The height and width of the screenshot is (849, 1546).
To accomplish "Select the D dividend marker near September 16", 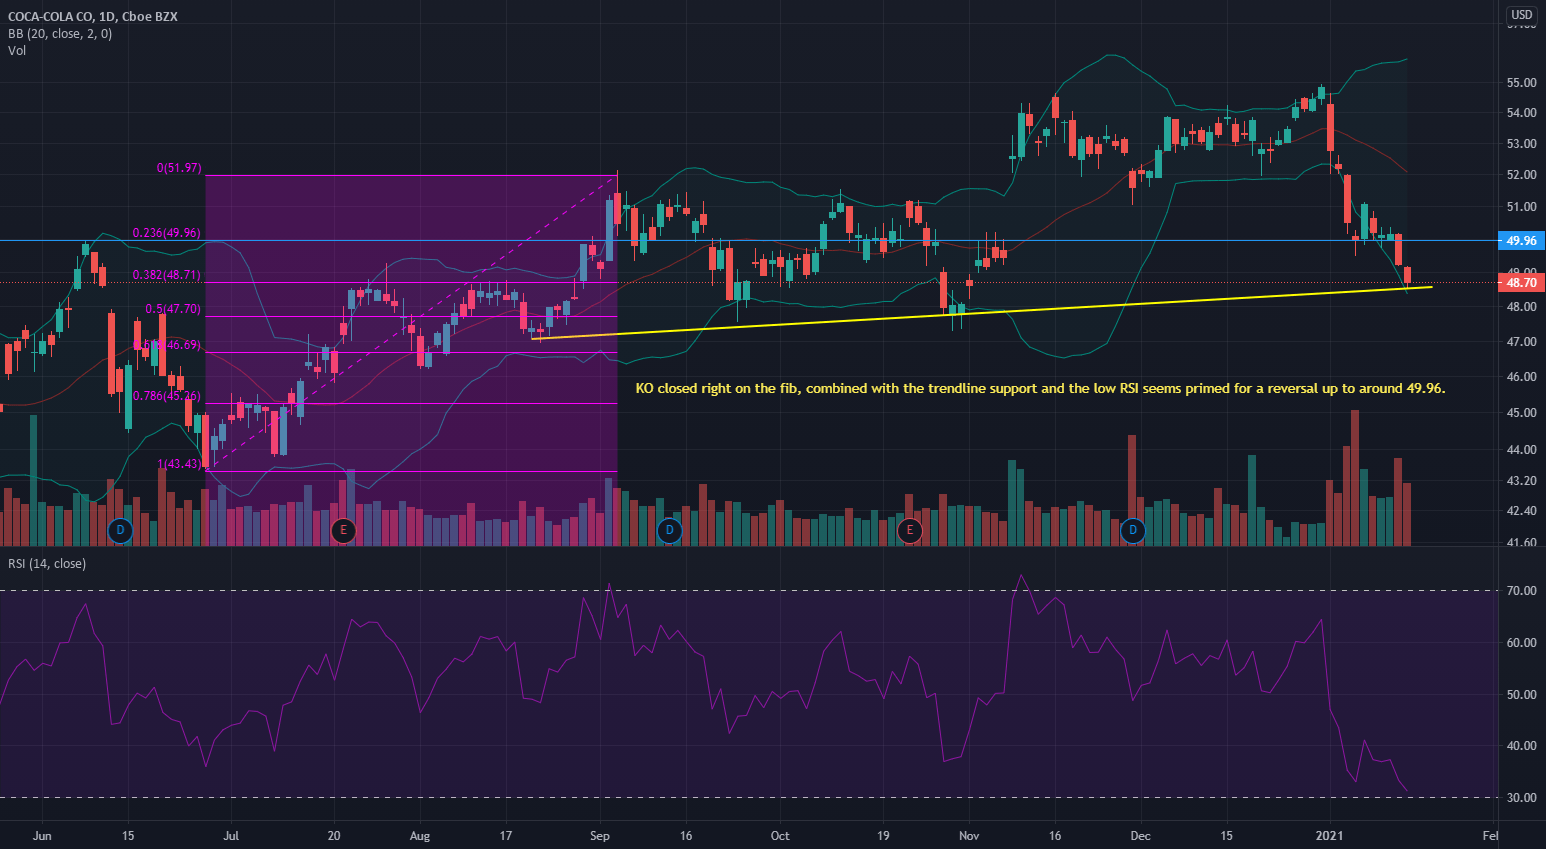I will tap(668, 531).
